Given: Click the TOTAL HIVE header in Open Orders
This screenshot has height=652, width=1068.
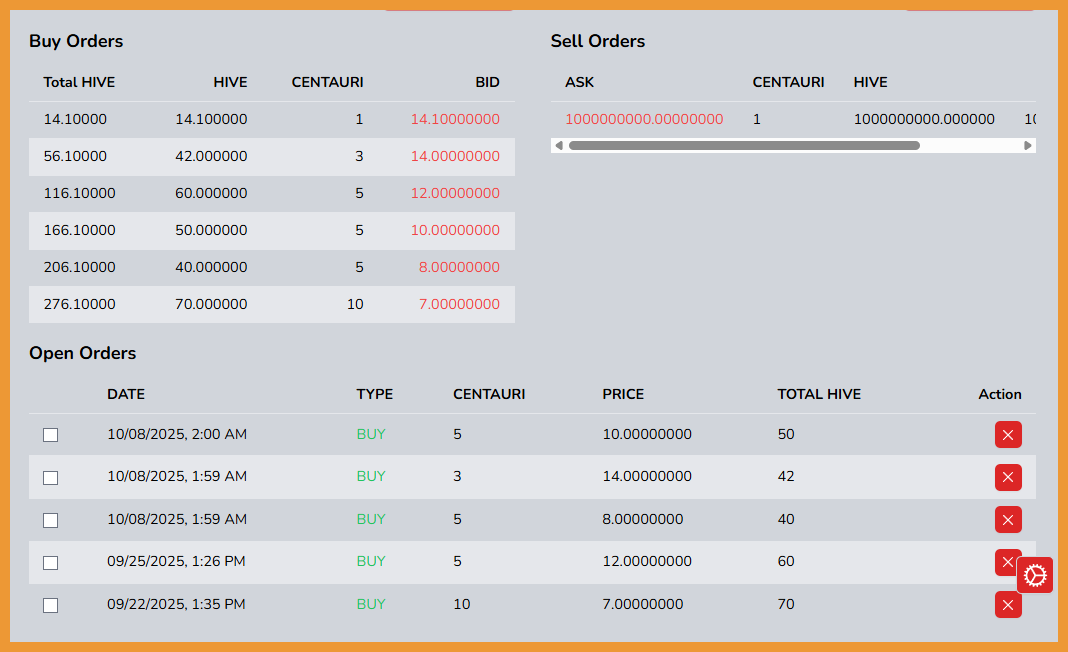Looking at the screenshot, I should coord(819,394).
